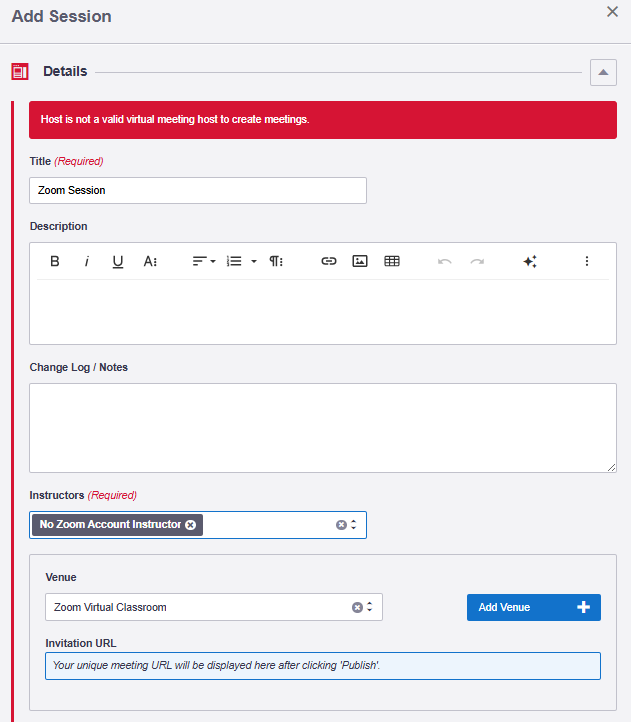
Task: Click the 'Venue' label
Action: pos(61,577)
